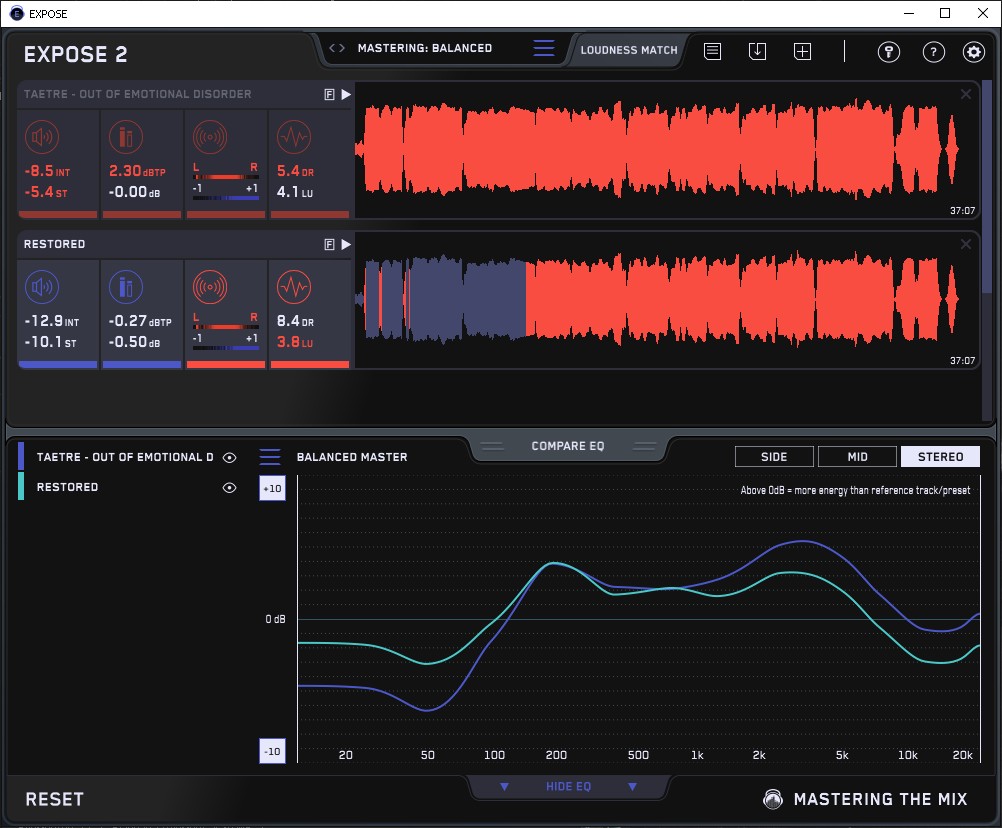
Task: Click the -10.1 ST loudness value
Action: [50, 342]
